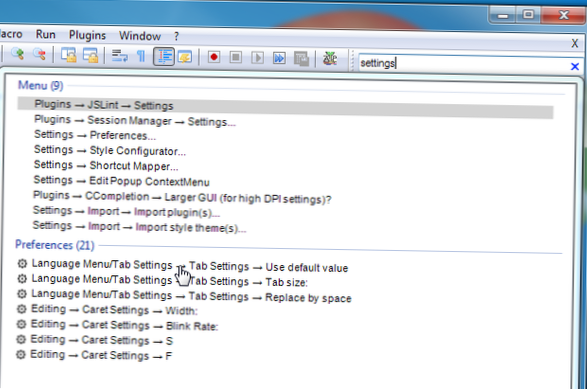Choose Settings → Preferences... result

tap(95, 135)
